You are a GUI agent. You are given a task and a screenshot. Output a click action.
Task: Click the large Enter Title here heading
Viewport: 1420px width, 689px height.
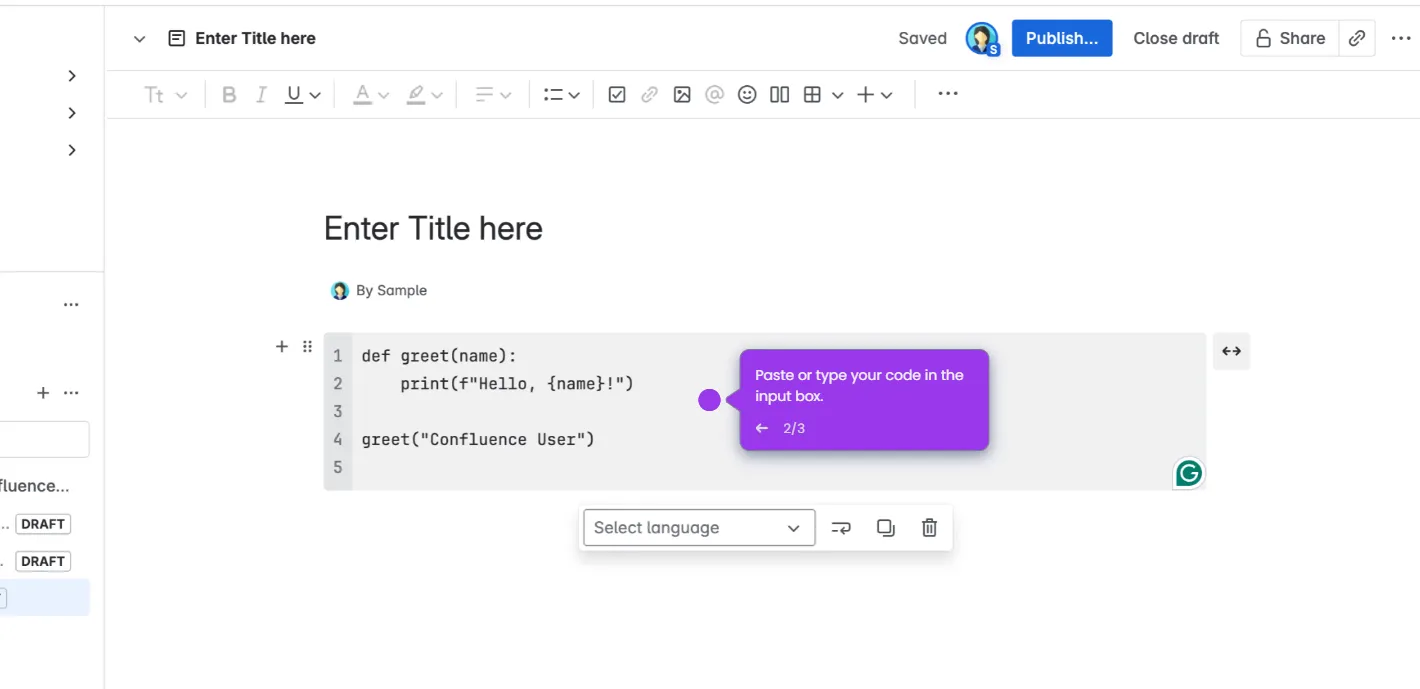[x=433, y=229]
